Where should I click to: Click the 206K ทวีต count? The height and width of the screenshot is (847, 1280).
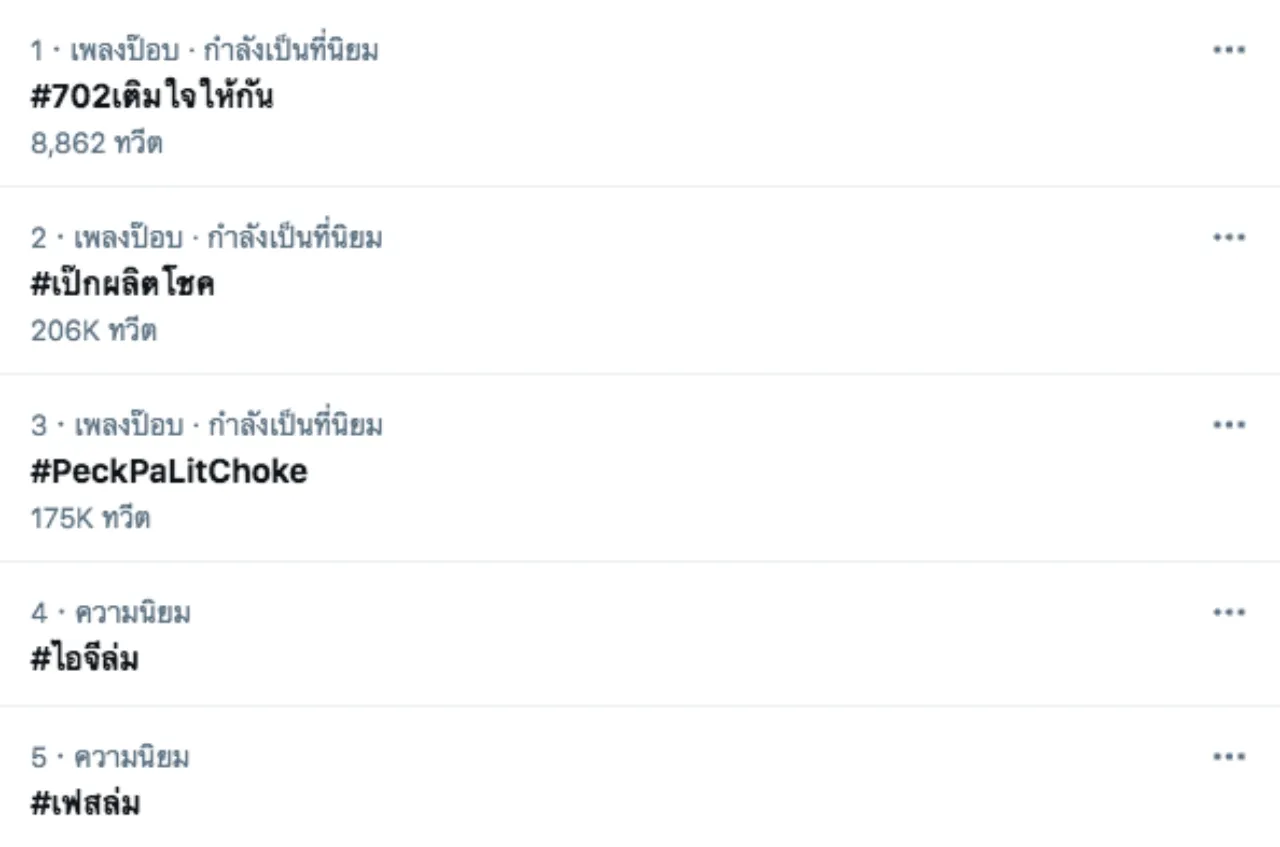[93, 331]
